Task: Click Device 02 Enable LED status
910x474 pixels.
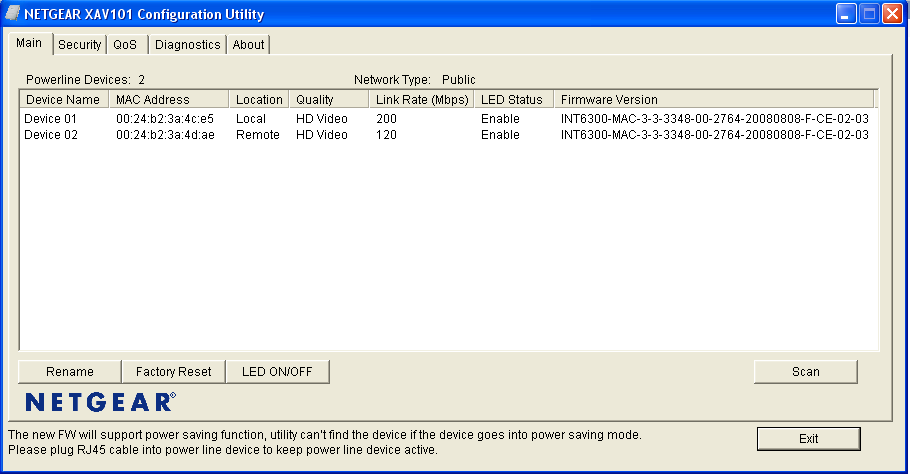Action: [x=500, y=135]
